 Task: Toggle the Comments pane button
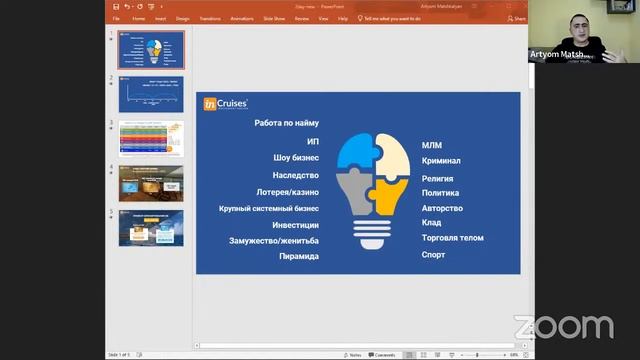[x=382, y=355]
